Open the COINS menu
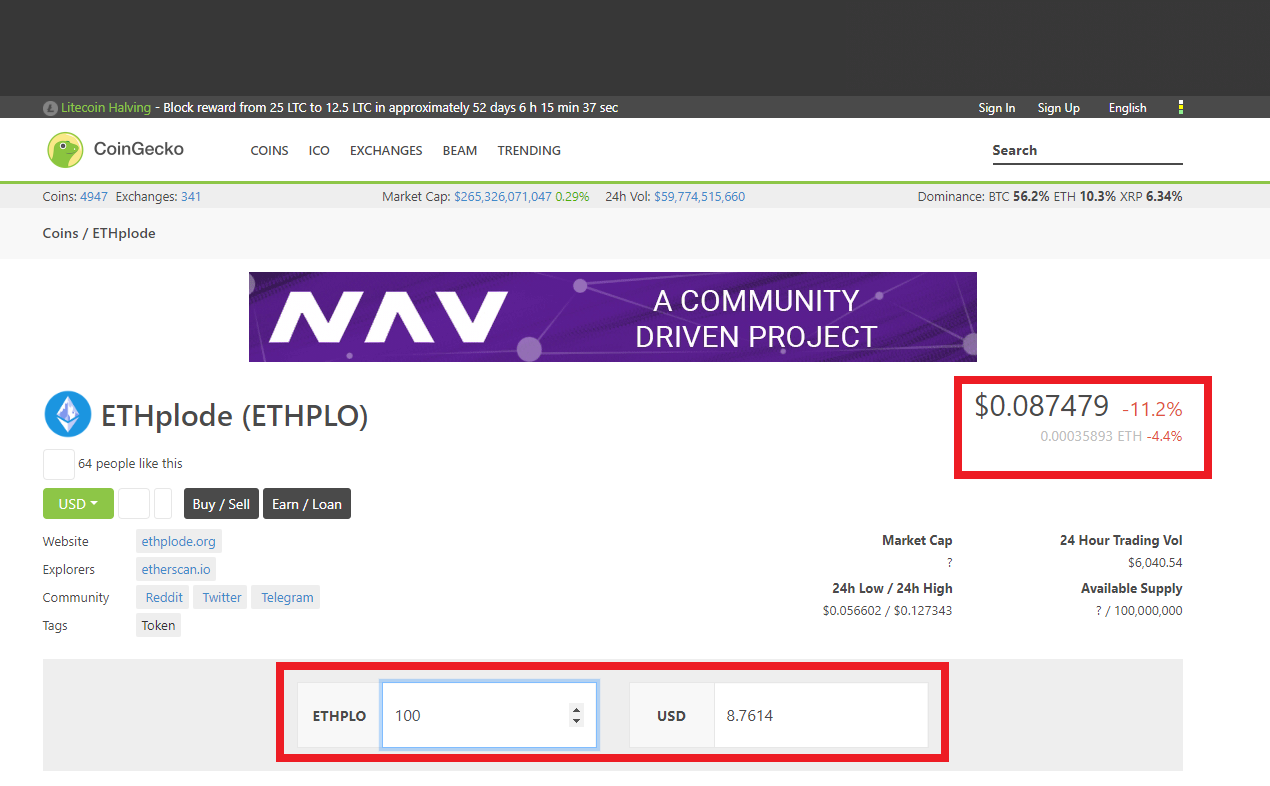Image resolution: width=1270 pixels, height=786 pixels. coord(269,151)
